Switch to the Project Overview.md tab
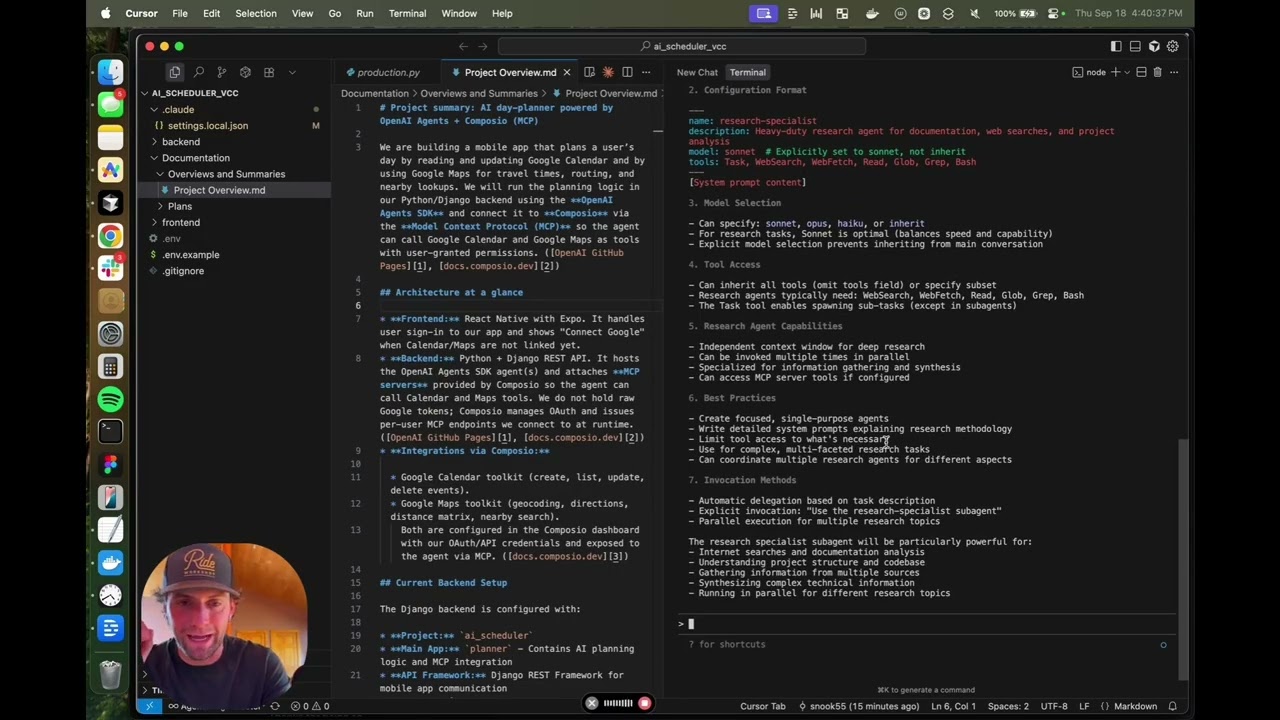Image resolution: width=1280 pixels, height=720 pixels. coord(510,72)
